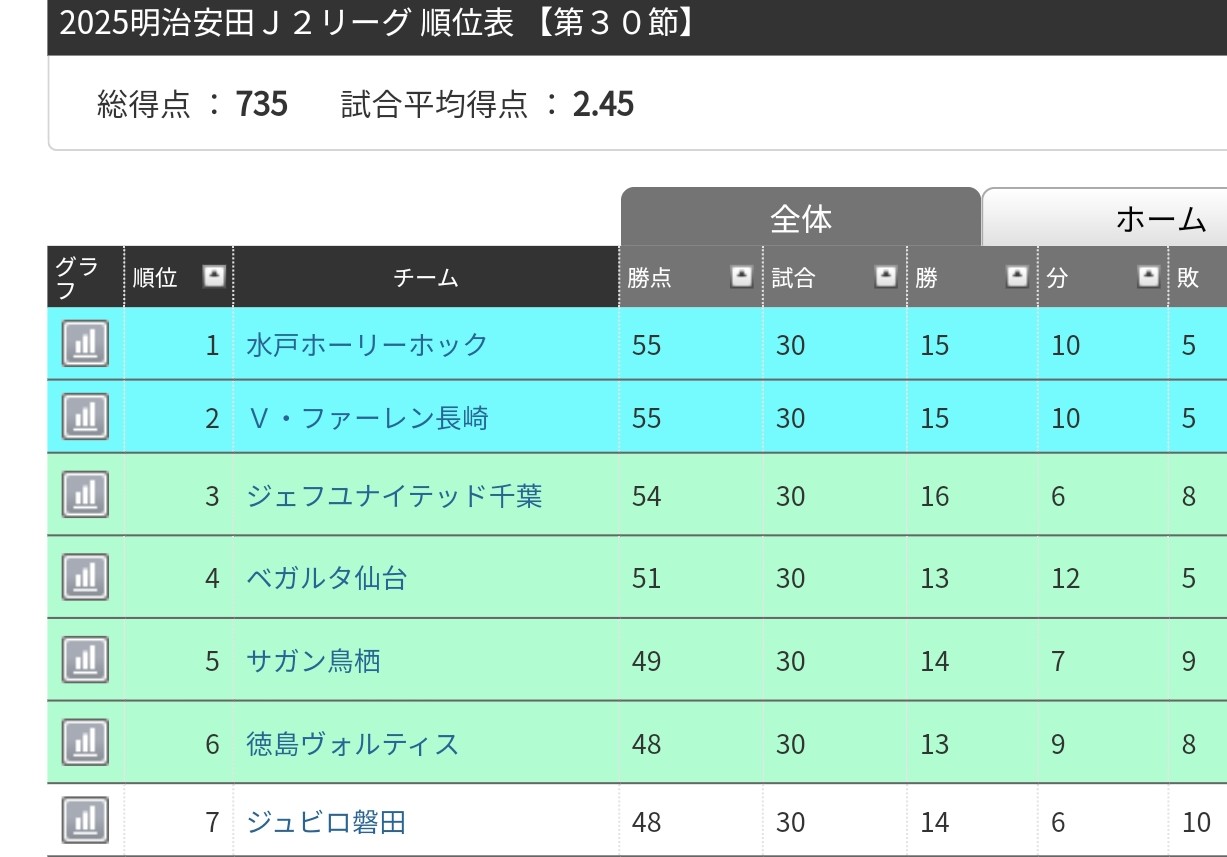Open graph for 徳島ヴォルティス
Screen dimensions: 1227x857
pos(85,743)
